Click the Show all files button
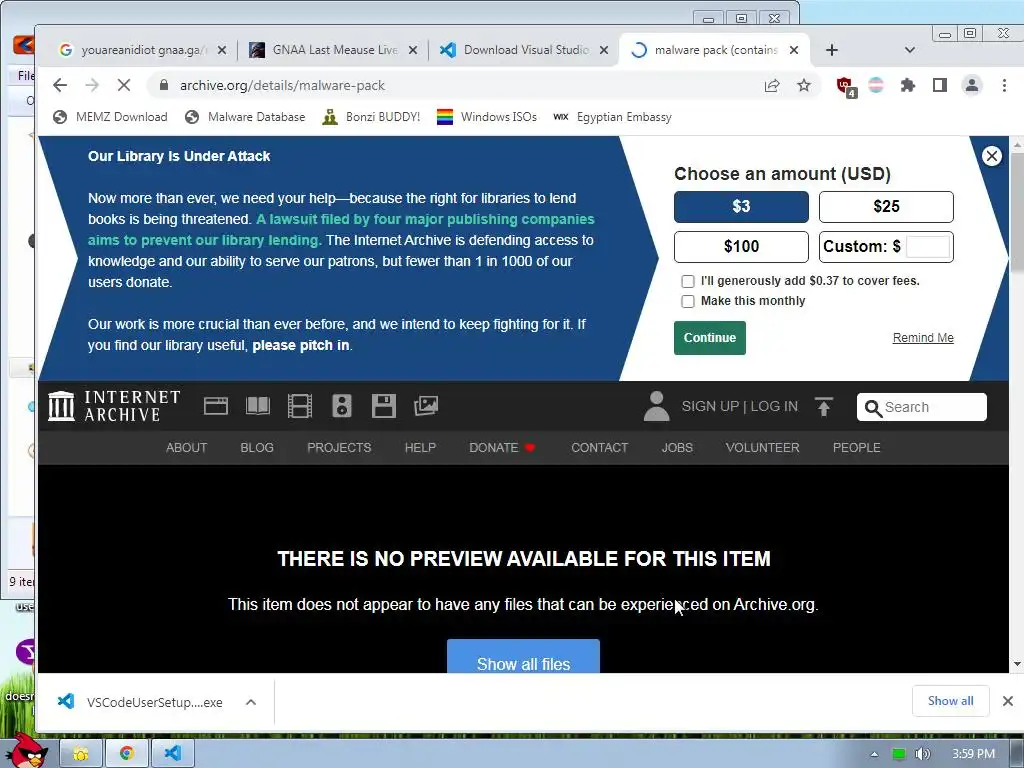1024x768 pixels. (x=523, y=656)
